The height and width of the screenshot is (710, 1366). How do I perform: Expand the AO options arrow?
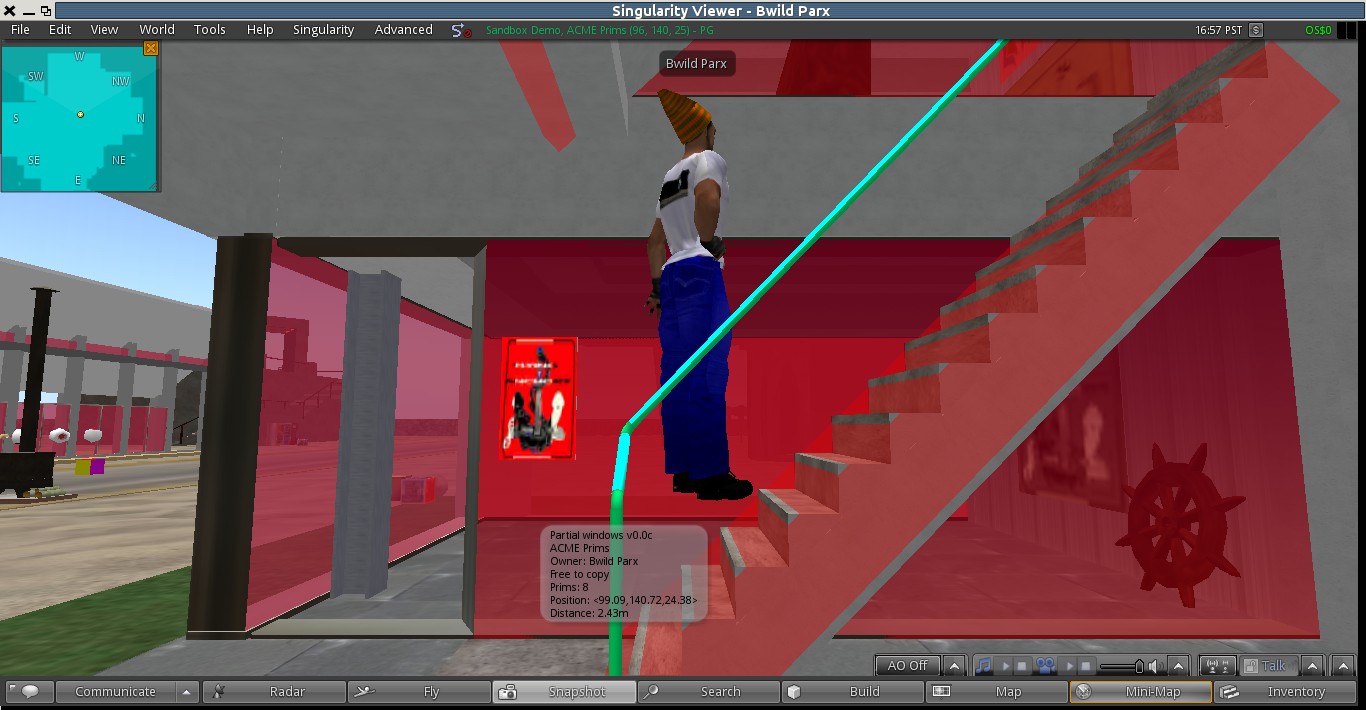pos(954,666)
